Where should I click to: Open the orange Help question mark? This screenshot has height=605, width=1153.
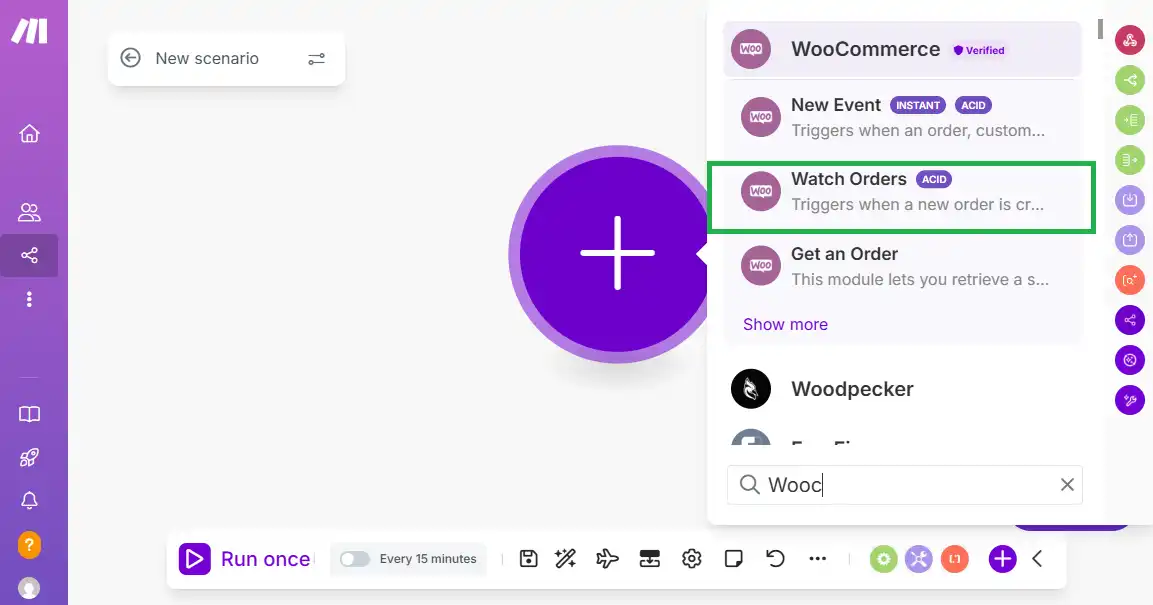point(29,545)
